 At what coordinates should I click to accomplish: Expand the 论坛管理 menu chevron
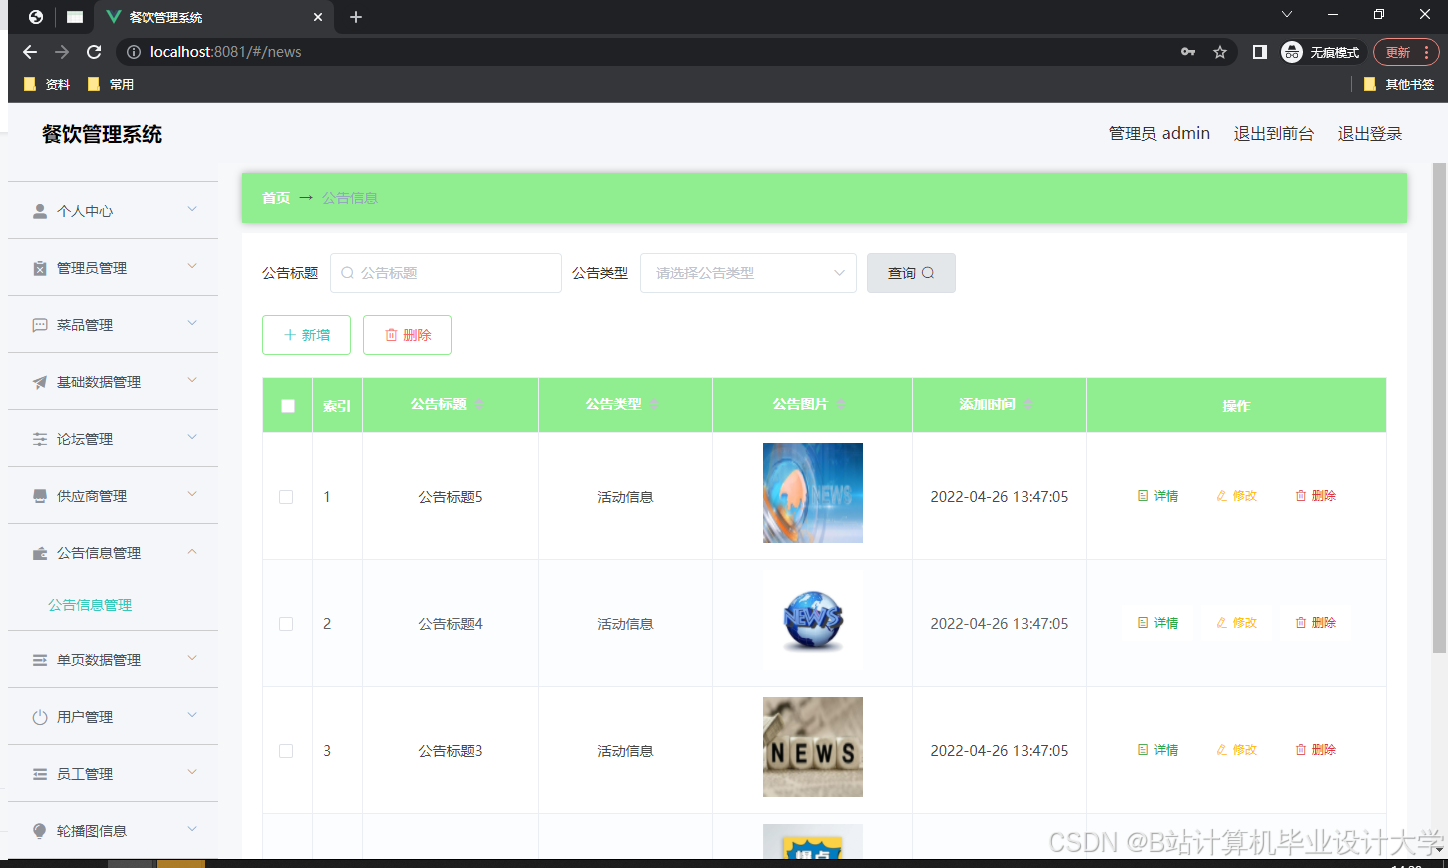192,437
